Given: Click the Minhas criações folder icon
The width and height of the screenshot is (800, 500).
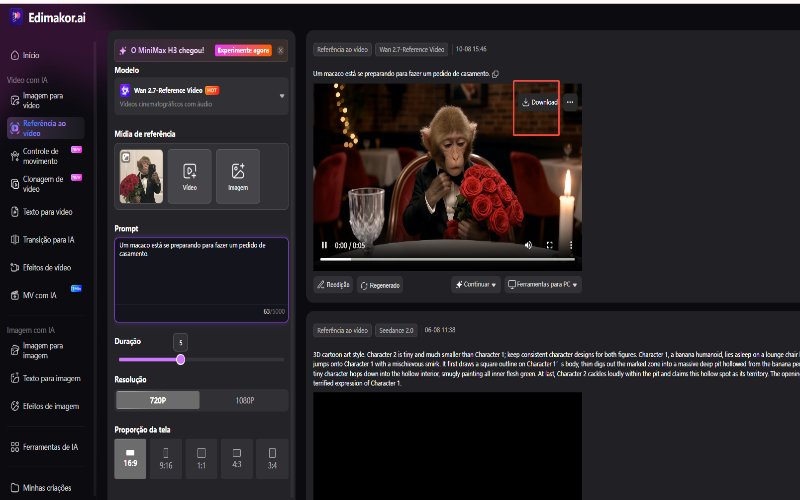Looking at the screenshot, I should 15,488.
